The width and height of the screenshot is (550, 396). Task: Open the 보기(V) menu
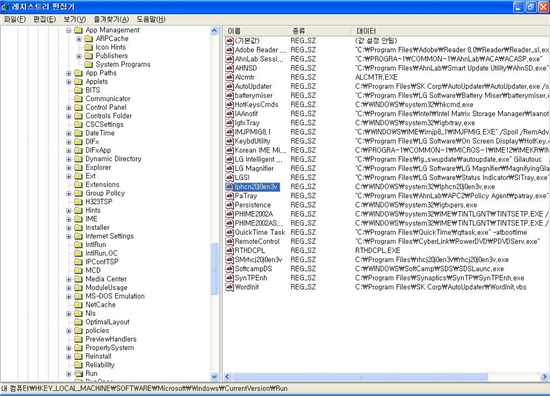tap(74, 19)
